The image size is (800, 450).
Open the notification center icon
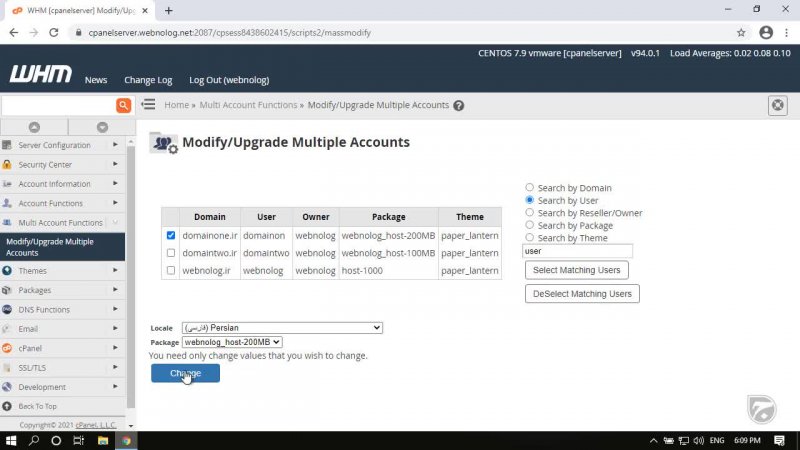tap(779, 440)
